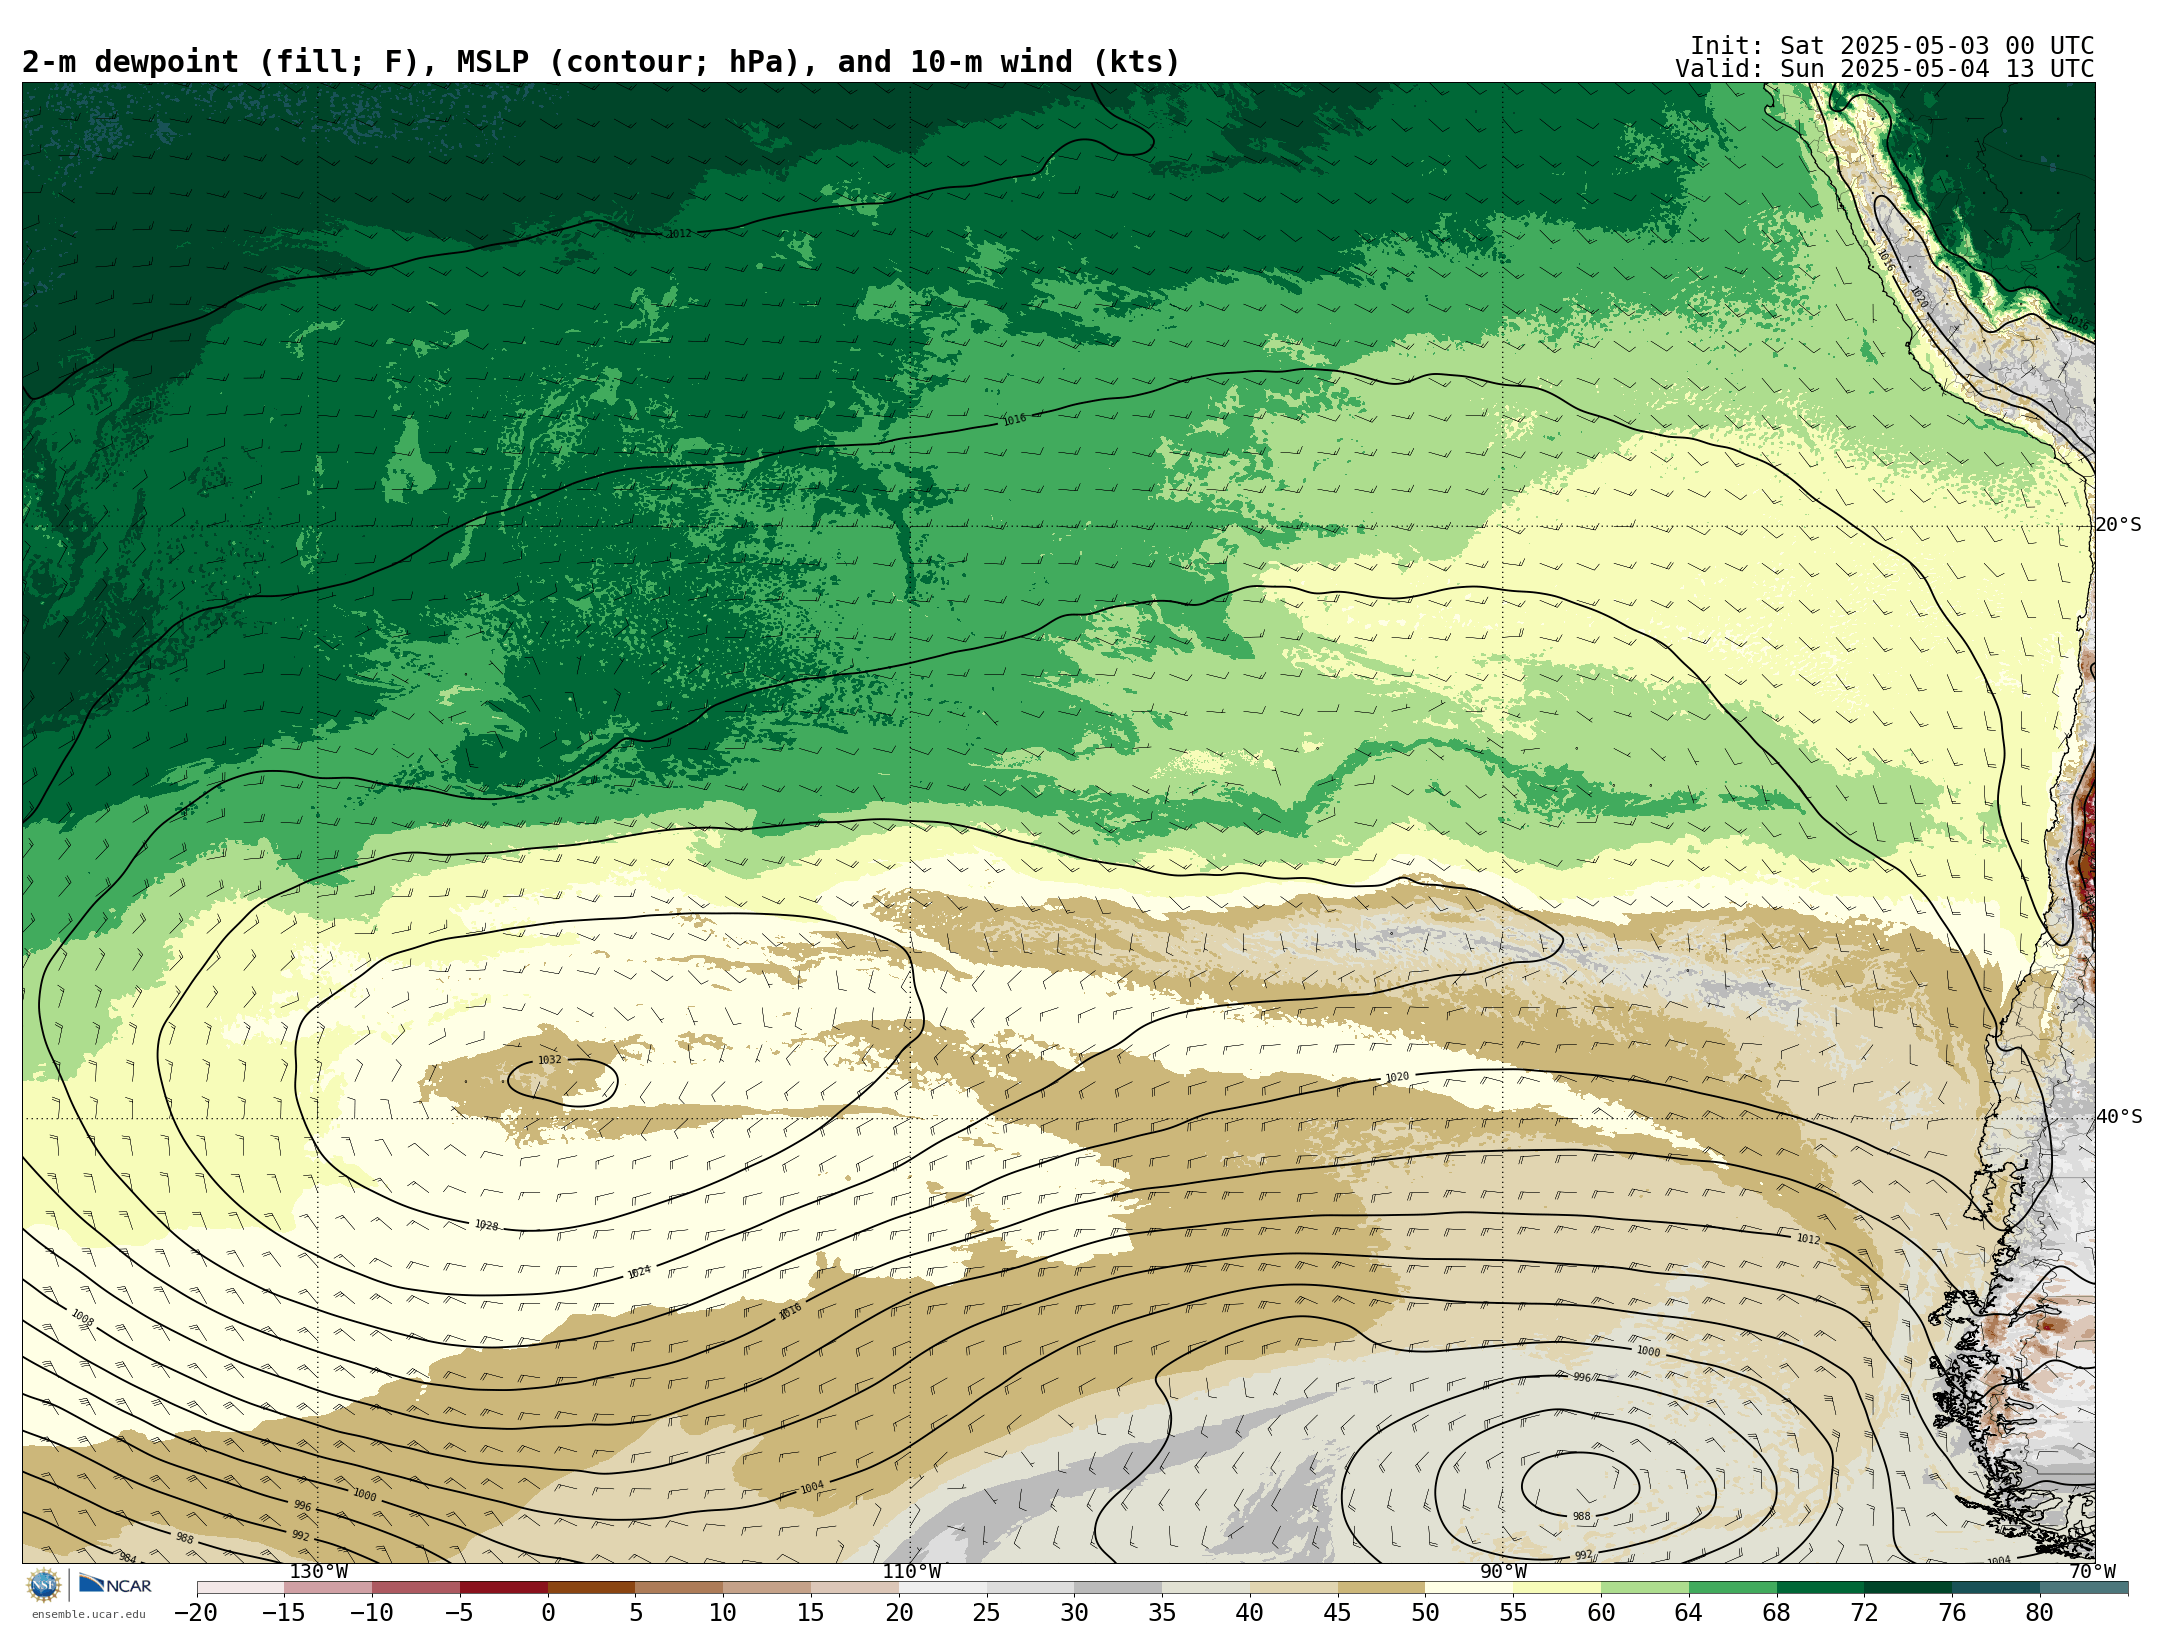This screenshot has height=1626, width=2160.
Task: Click the '1024' isobar contour label
Action: [639, 1272]
